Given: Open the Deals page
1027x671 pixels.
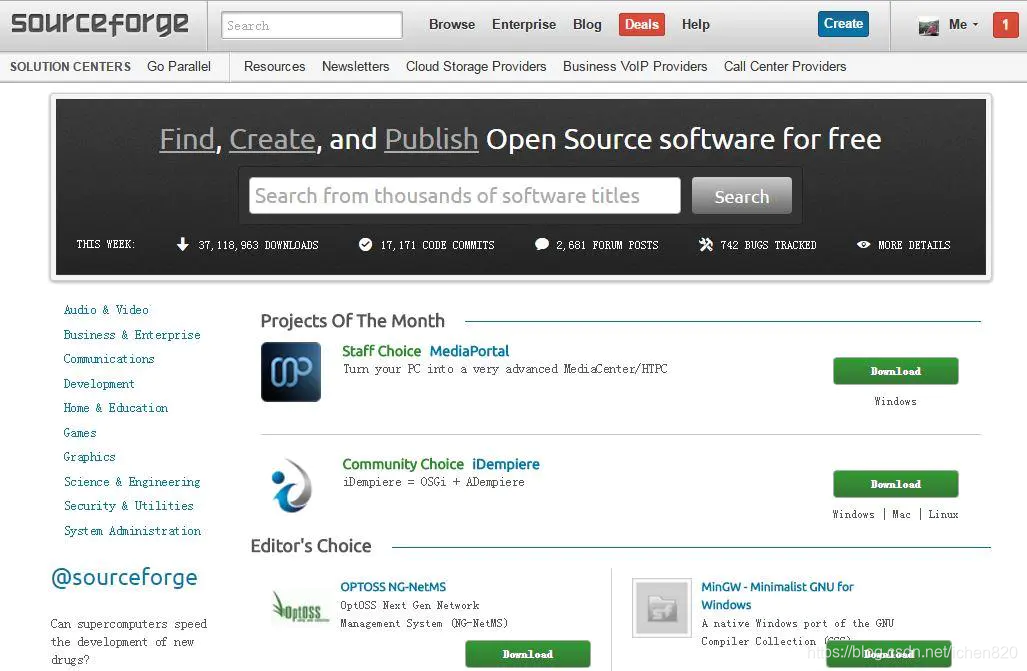Looking at the screenshot, I should tap(642, 24).
